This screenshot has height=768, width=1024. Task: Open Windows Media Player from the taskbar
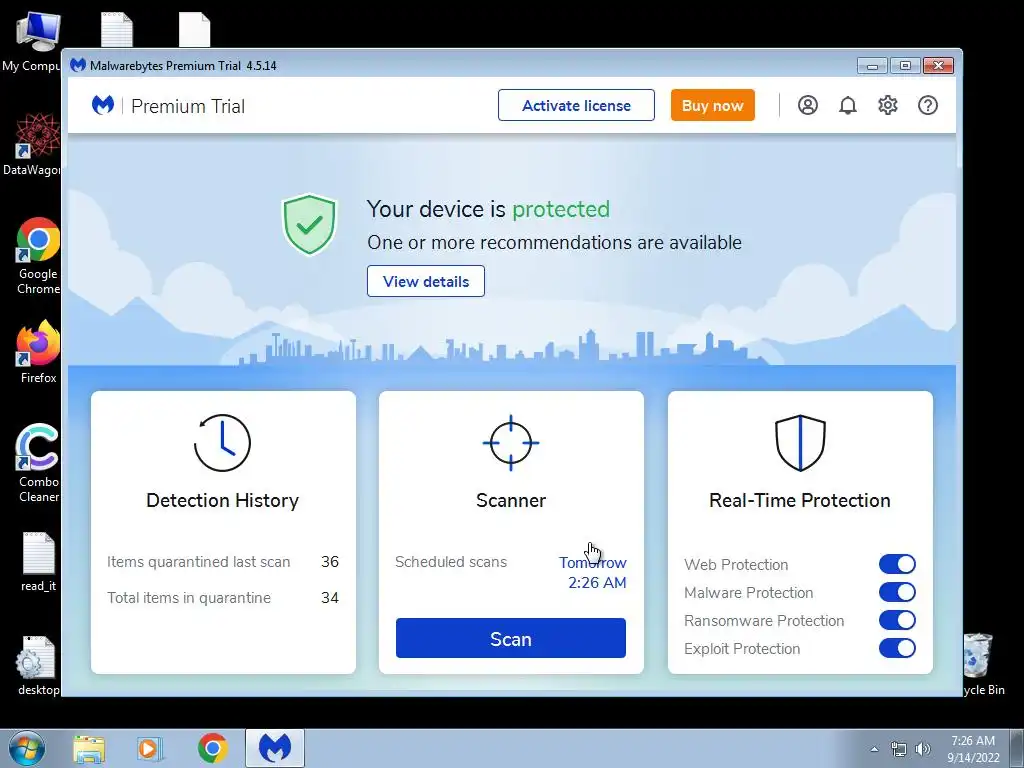pos(149,749)
